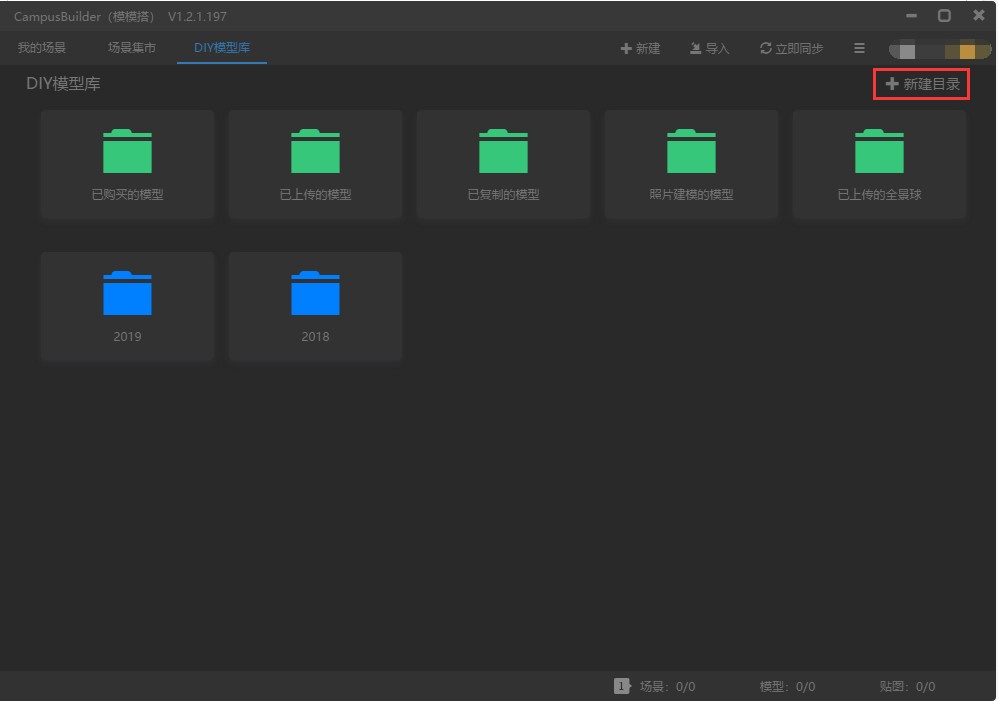Click the 立即同步 button label
The image size is (998, 701).
coord(799,48)
